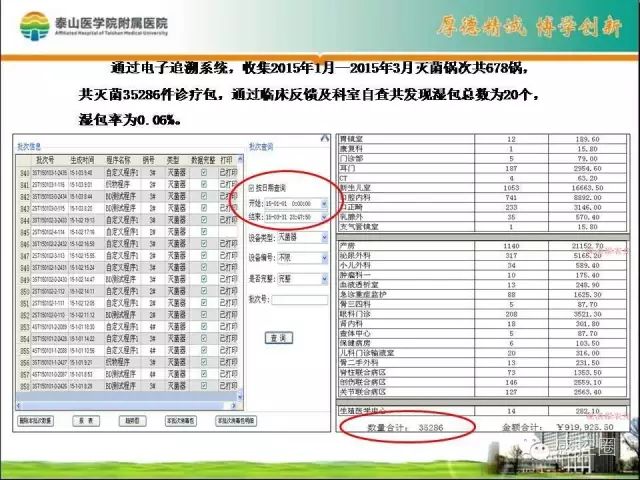Collapse the batch panel with top chevron icon
Viewport: 640px width, 480px height.
pyautogui.click(x=324, y=139)
